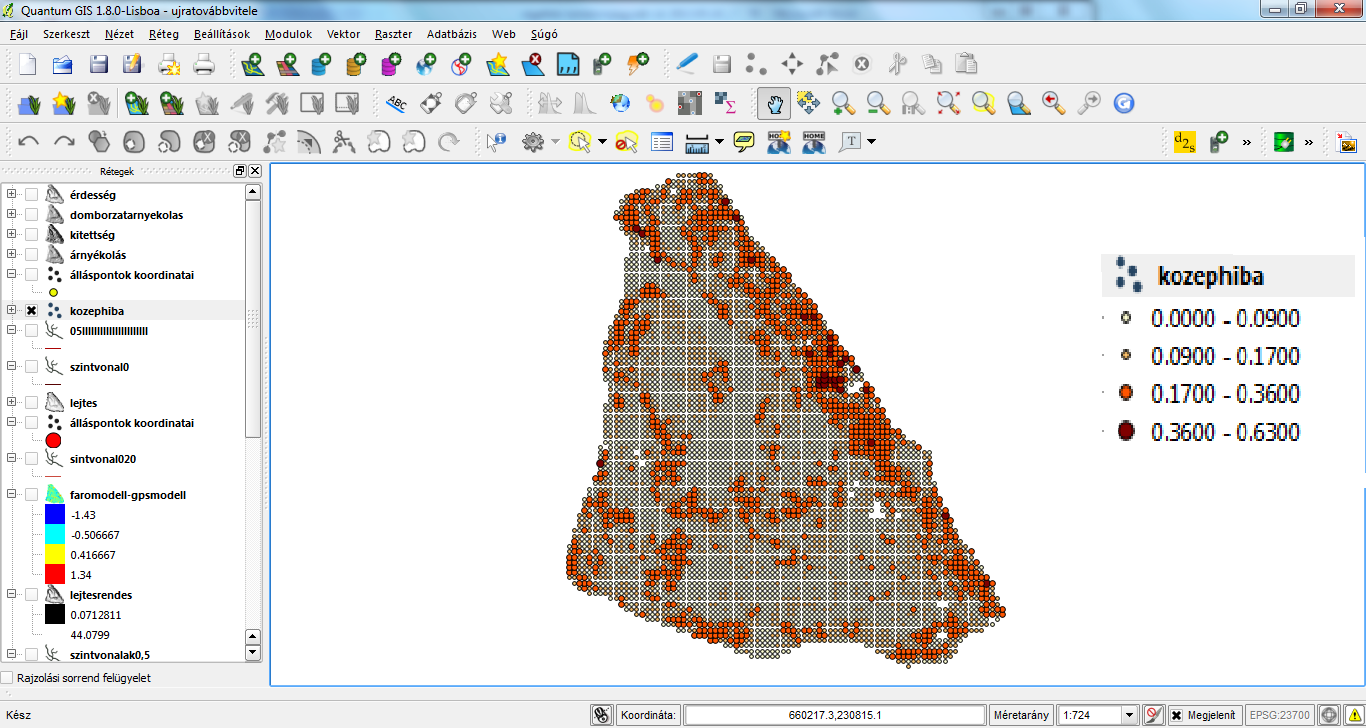Float the Rétegek panel with its undock button
The image size is (1366, 728).
click(240, 171)
